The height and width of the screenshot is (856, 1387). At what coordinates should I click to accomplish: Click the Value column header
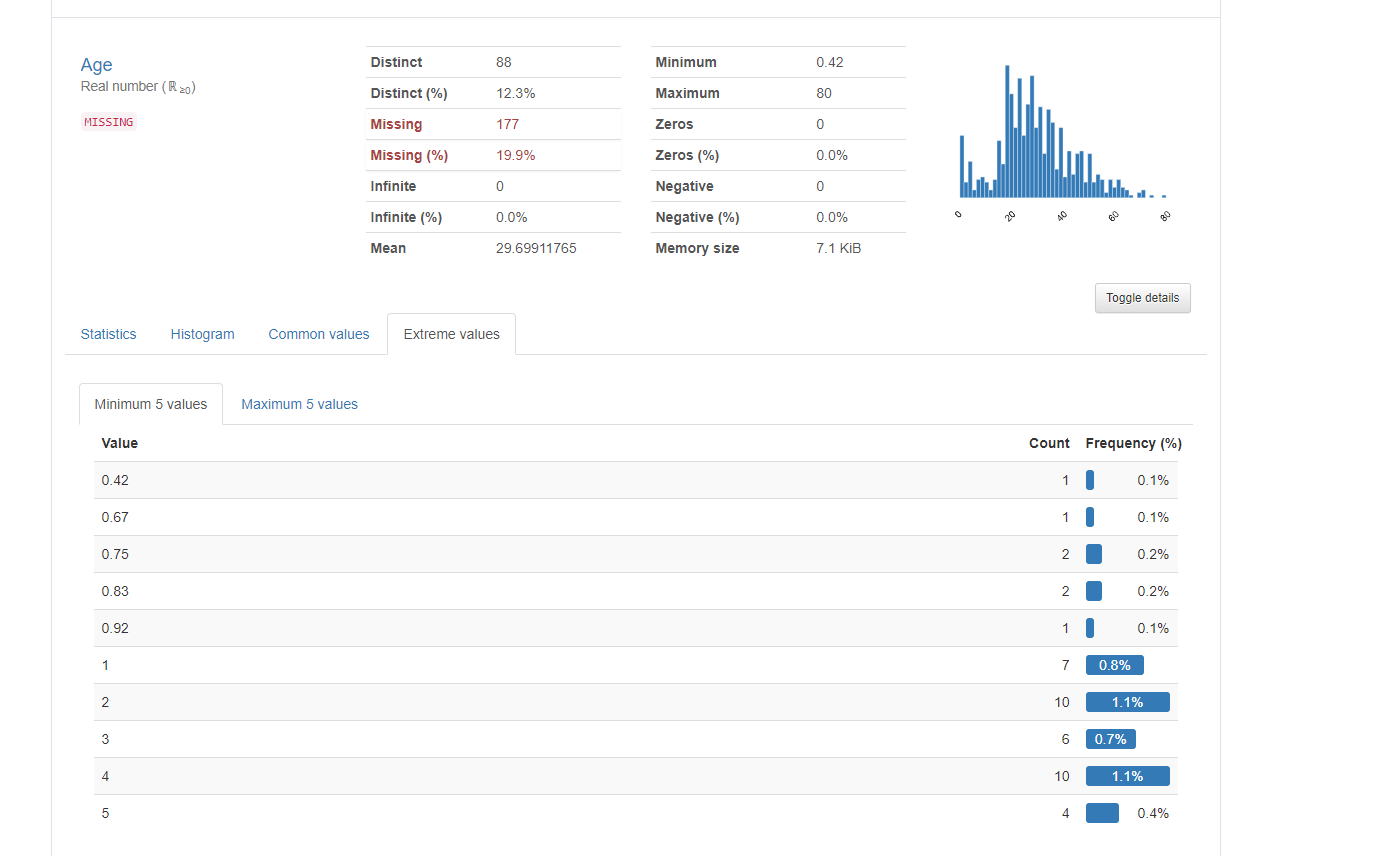coord(120,443)
